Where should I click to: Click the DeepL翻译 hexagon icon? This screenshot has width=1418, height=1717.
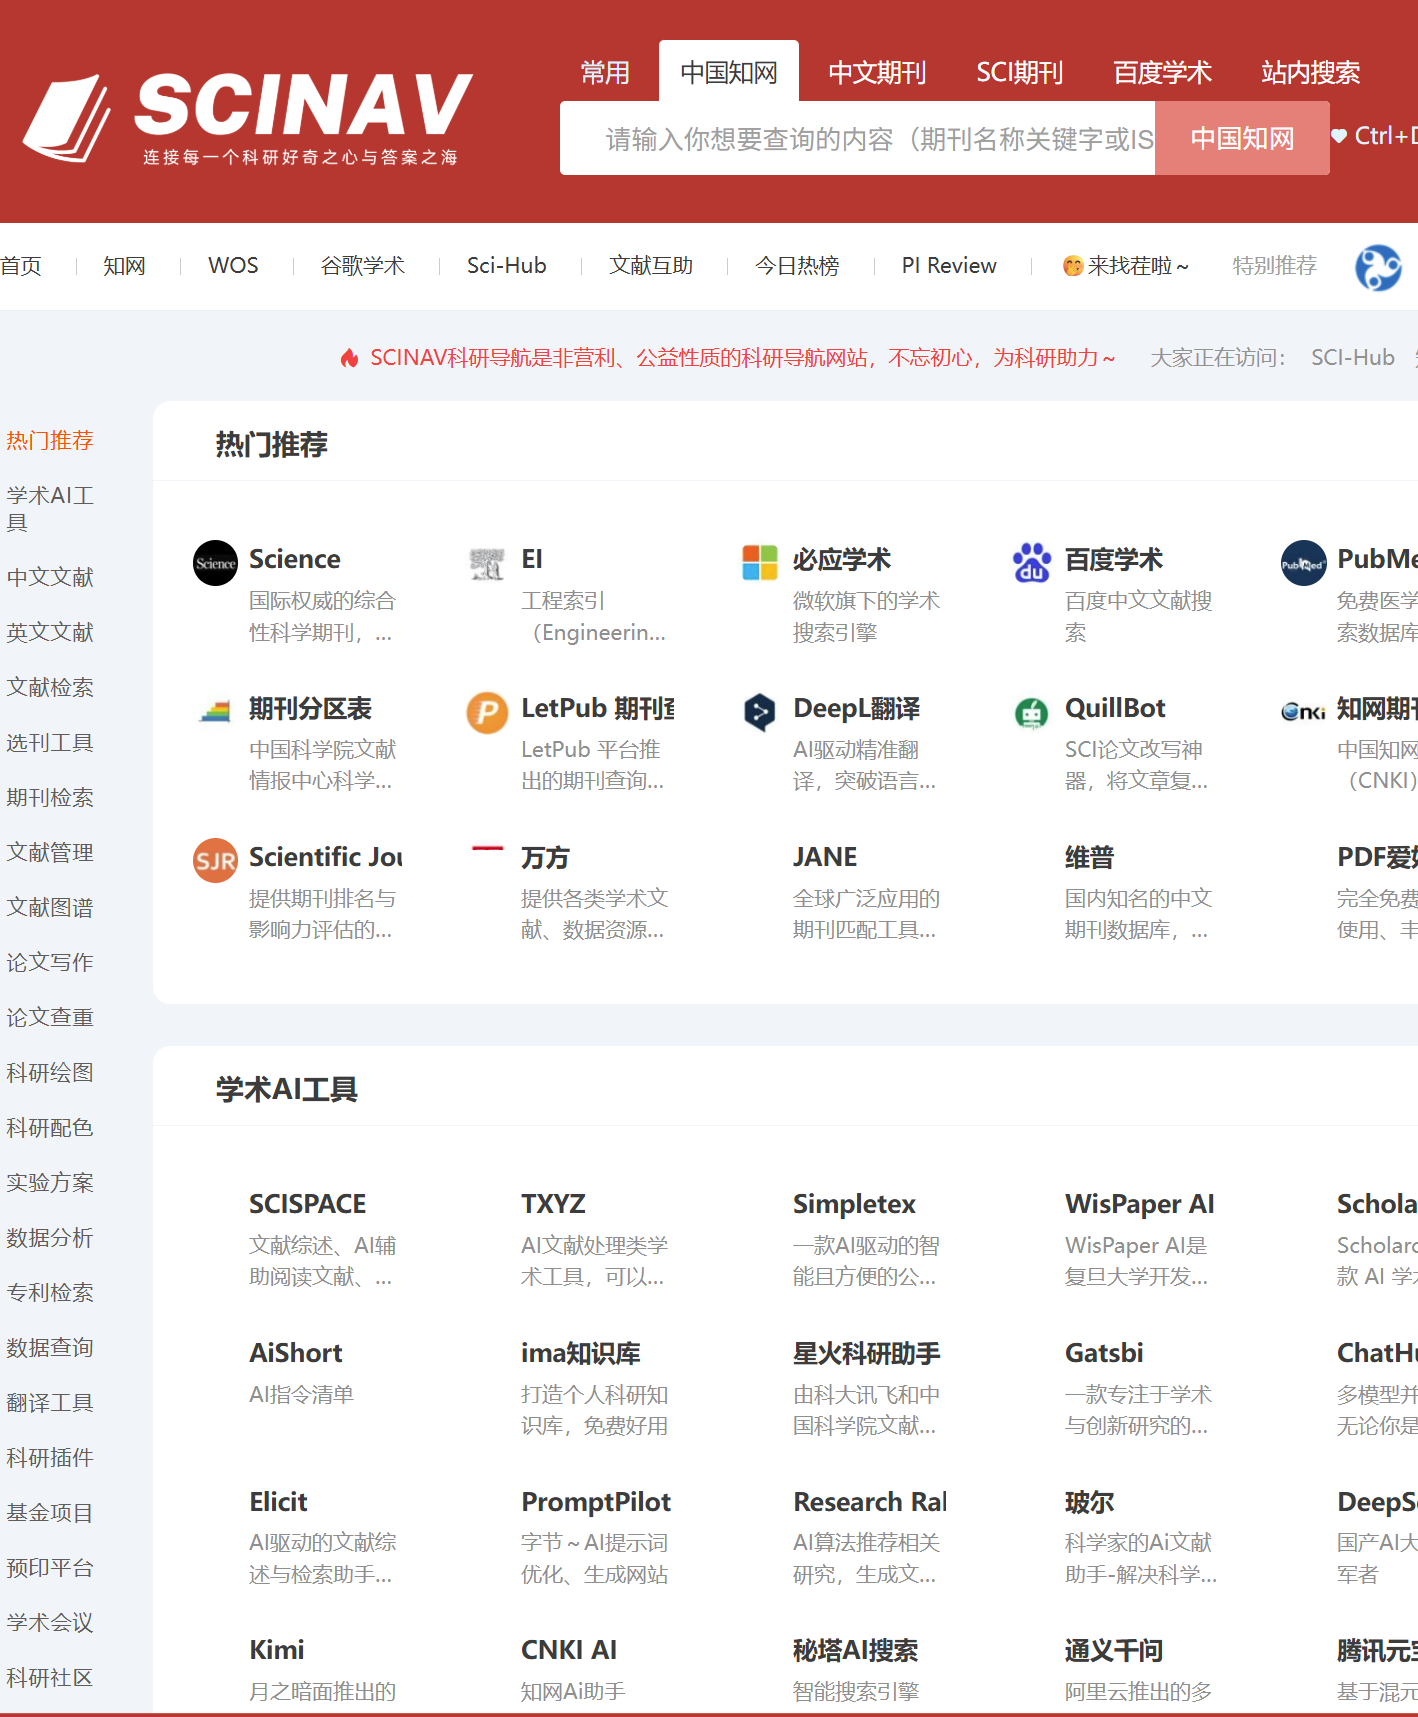759,712
